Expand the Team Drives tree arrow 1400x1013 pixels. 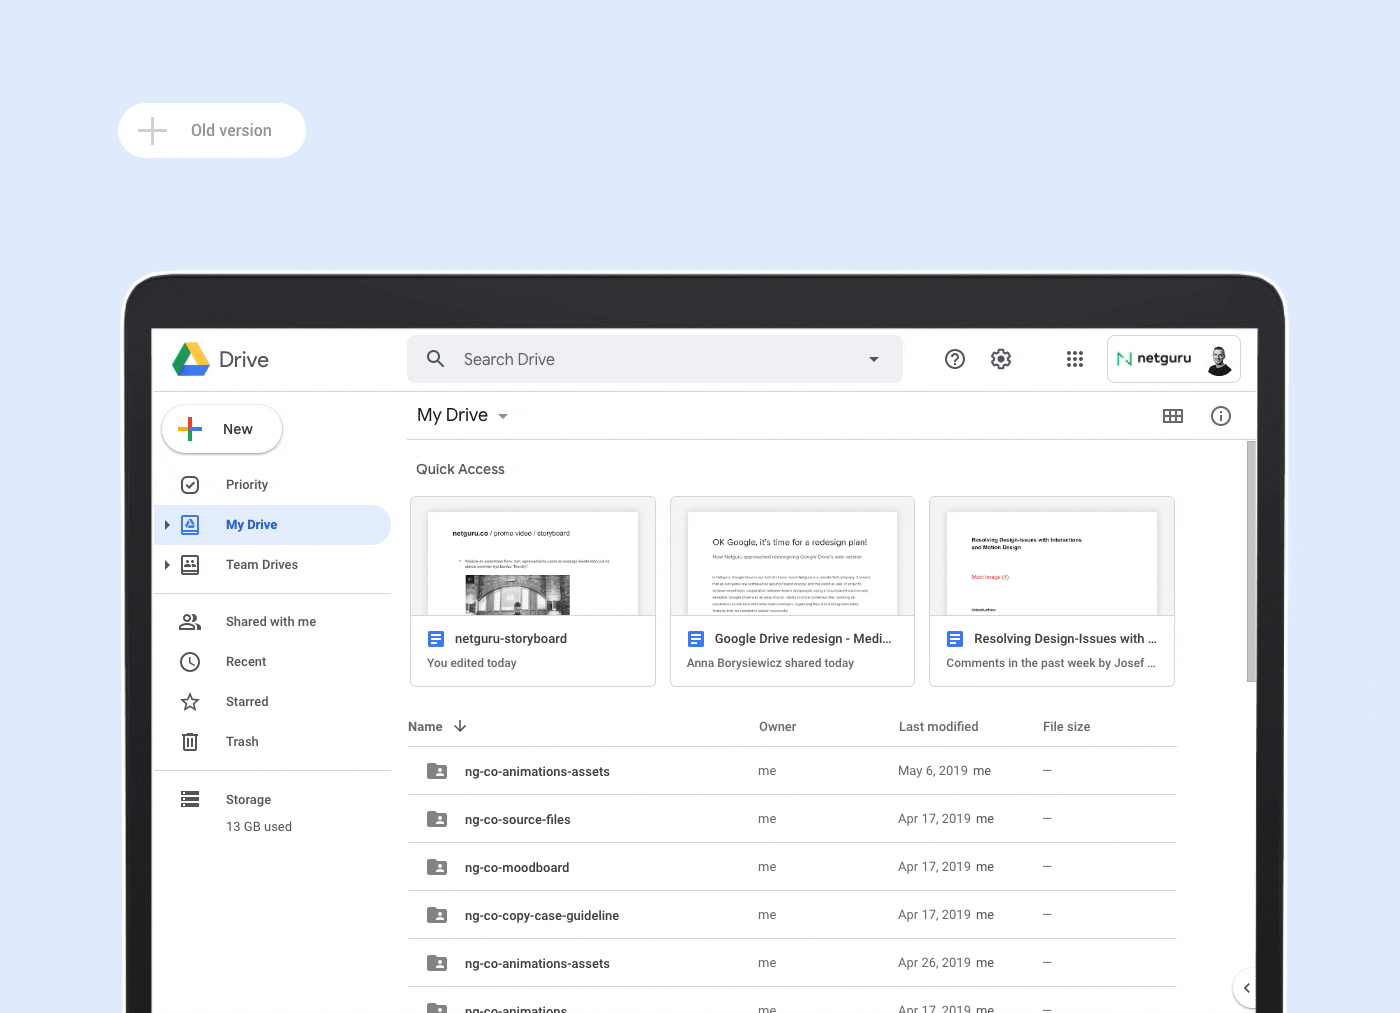(x=167, y=565)
